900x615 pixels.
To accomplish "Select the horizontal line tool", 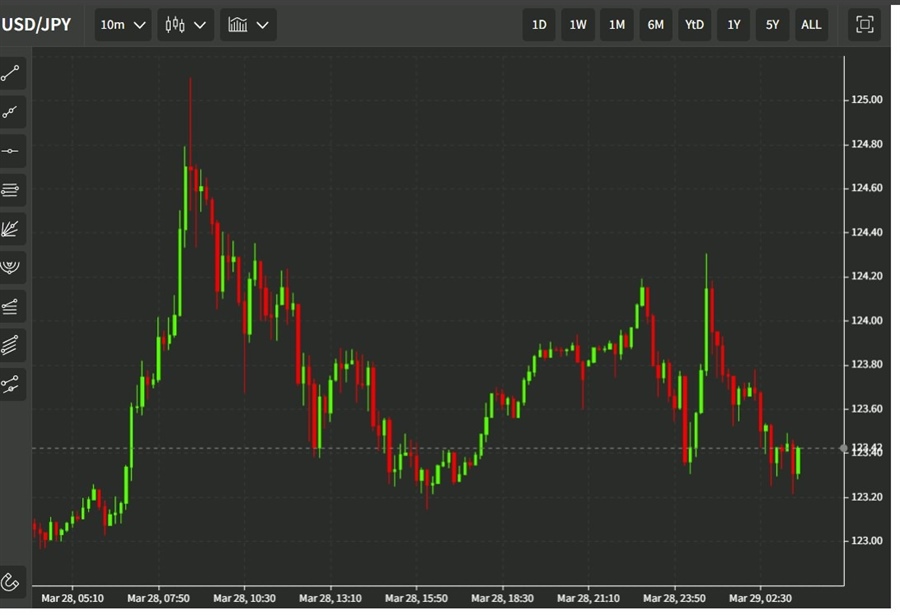I will pyautogui.click(x=10, y=151).
